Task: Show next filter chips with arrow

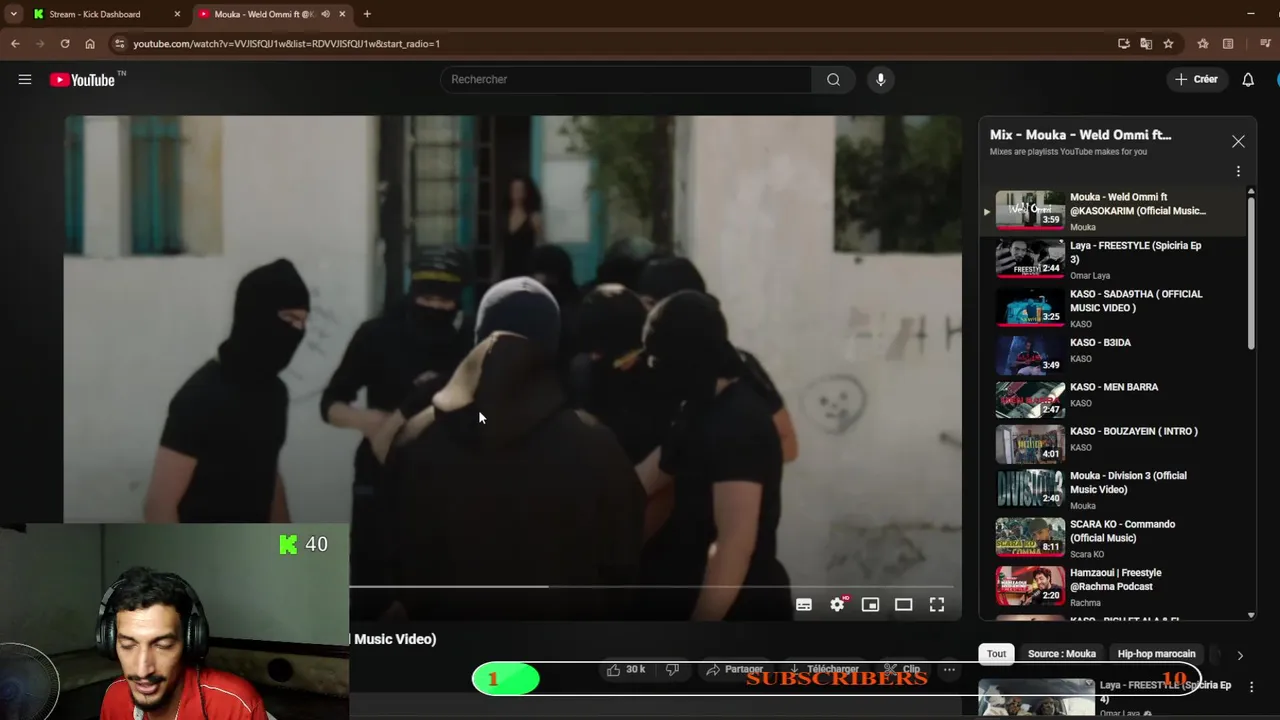Action: tap(1240, 655)
